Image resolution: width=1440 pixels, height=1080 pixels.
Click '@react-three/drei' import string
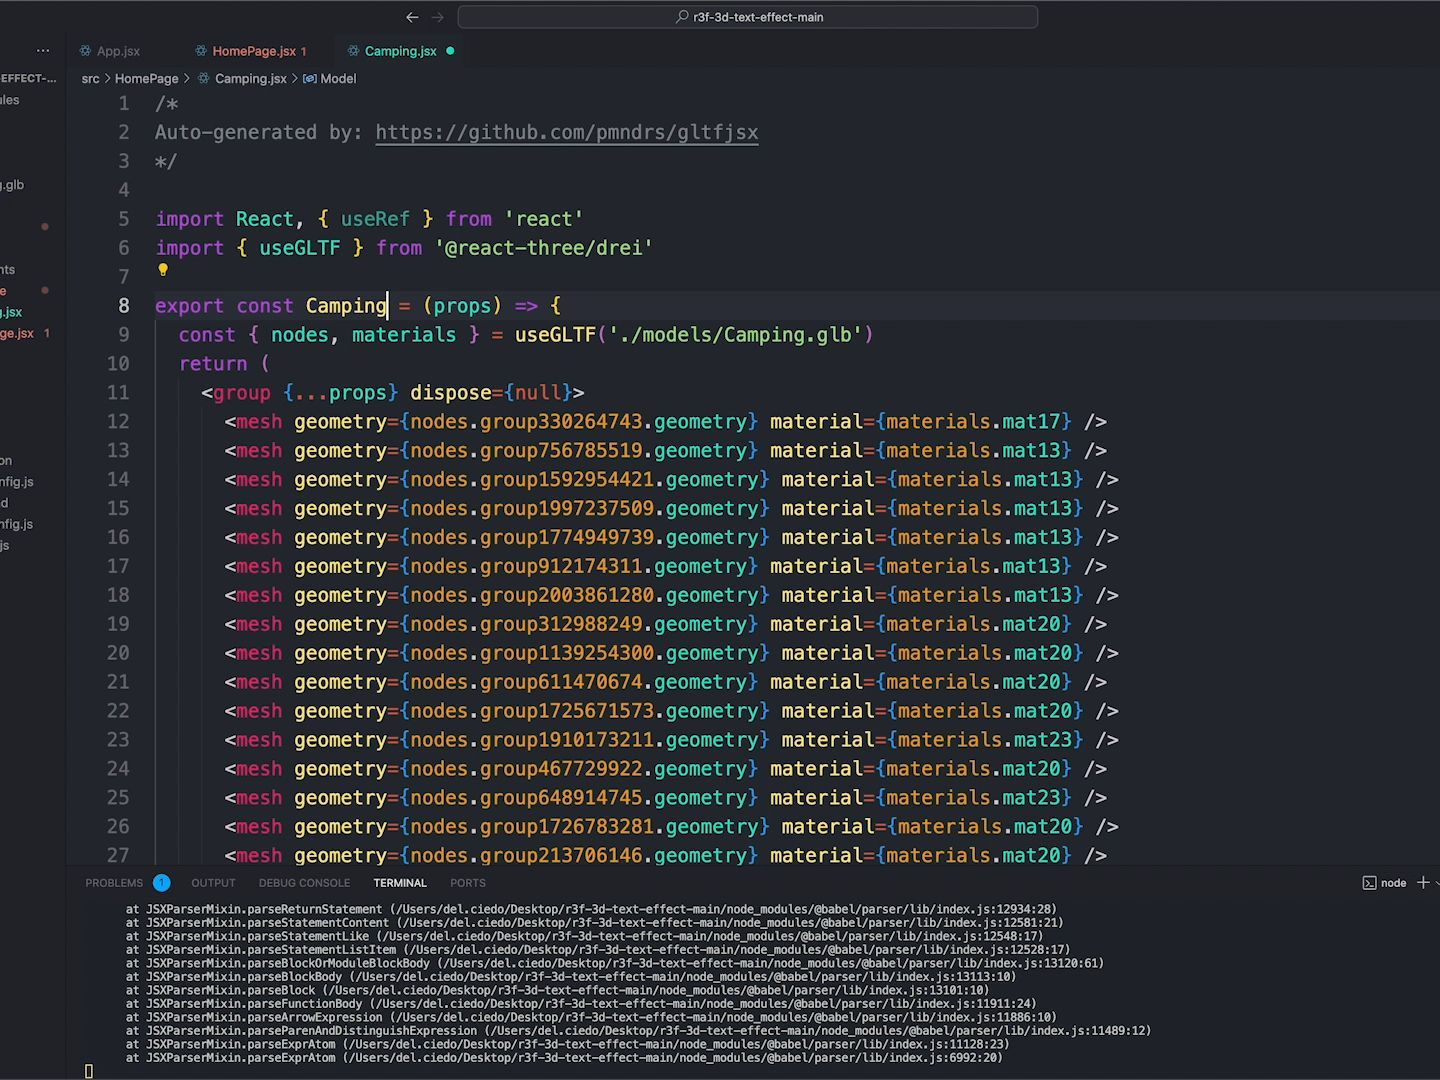543,248
